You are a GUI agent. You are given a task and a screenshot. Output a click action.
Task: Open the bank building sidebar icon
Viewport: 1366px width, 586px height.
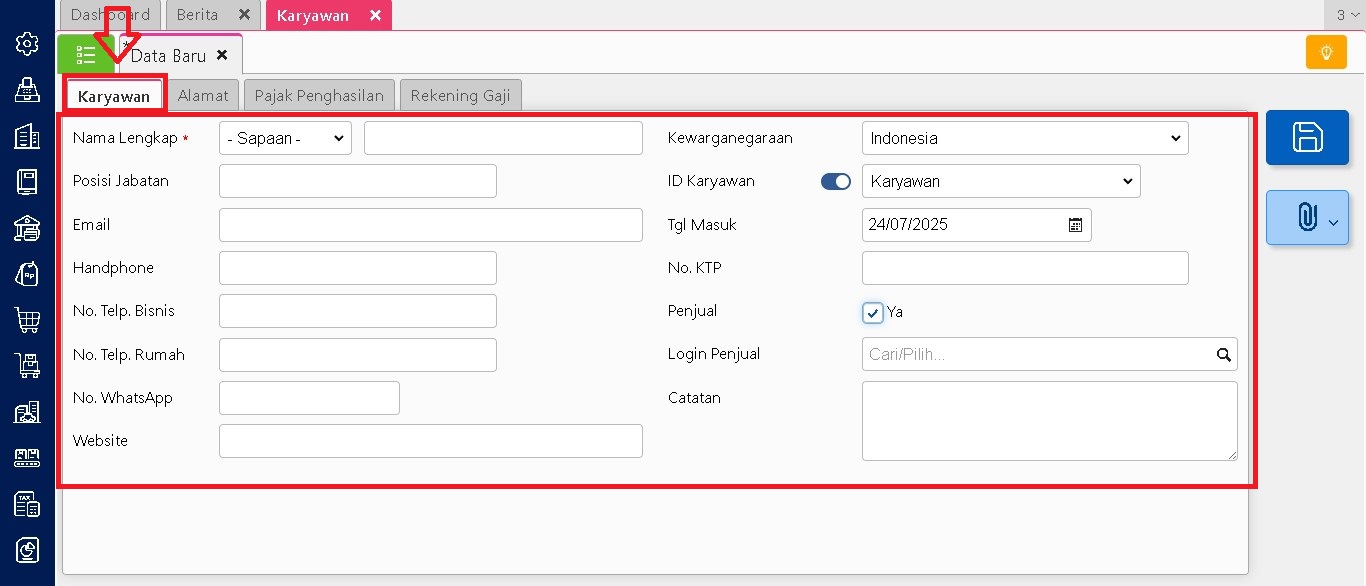pyautogui.click(x=27, y=228)
